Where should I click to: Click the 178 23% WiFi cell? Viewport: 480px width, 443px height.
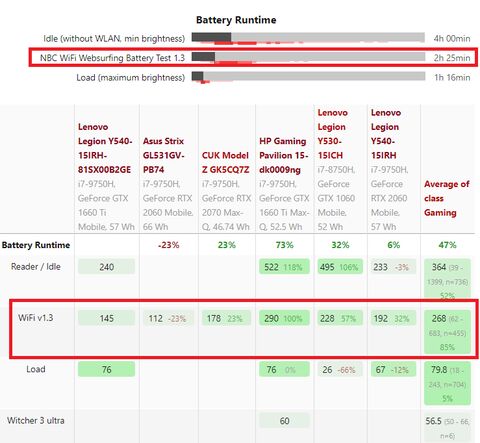click(x=226, y=318)
